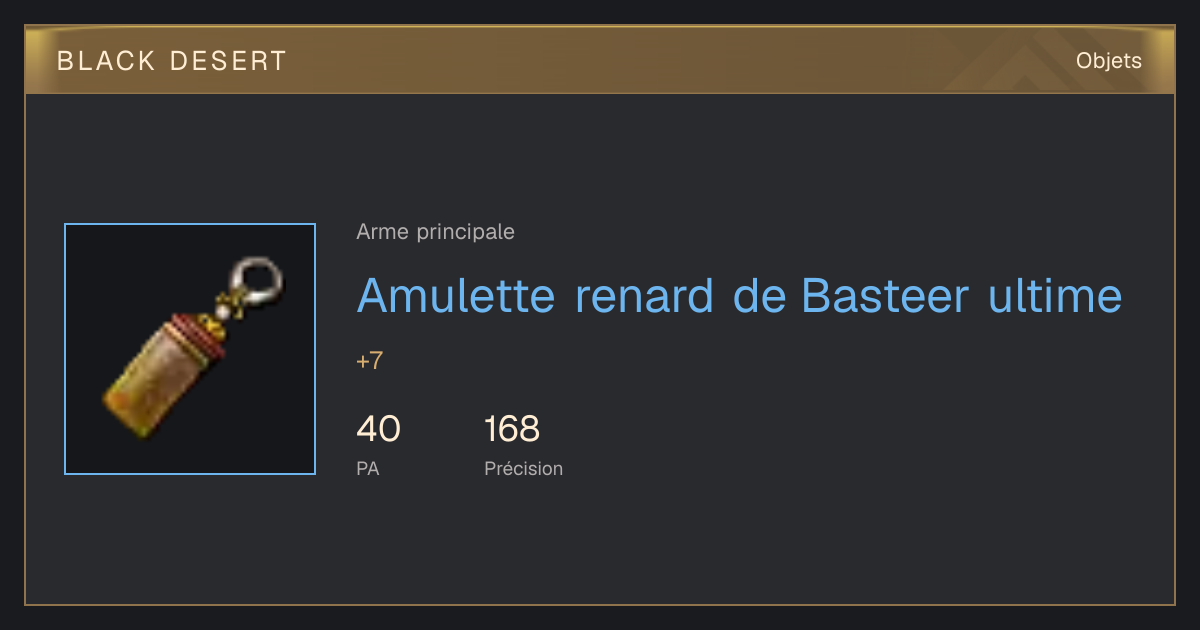The height and width of the screenshot is (630, 1200).
Task: Select the Objets category label
Action: (x=1109, y=61)
